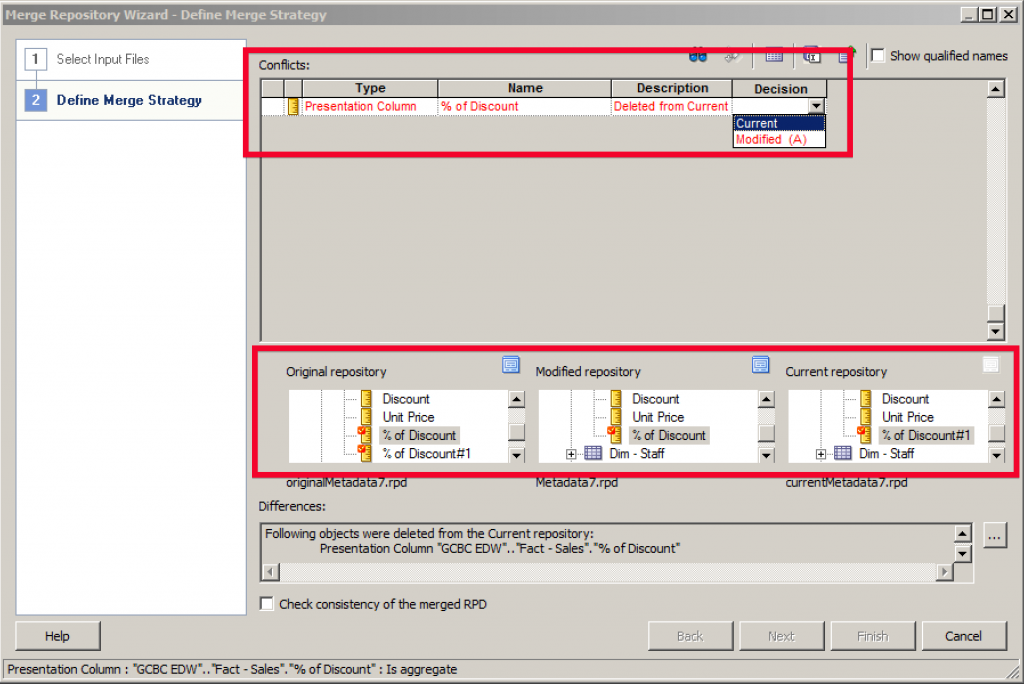Check consistency of the merged RPD
This screenshot has width=1024, height=684.
[x=266, y=604]
